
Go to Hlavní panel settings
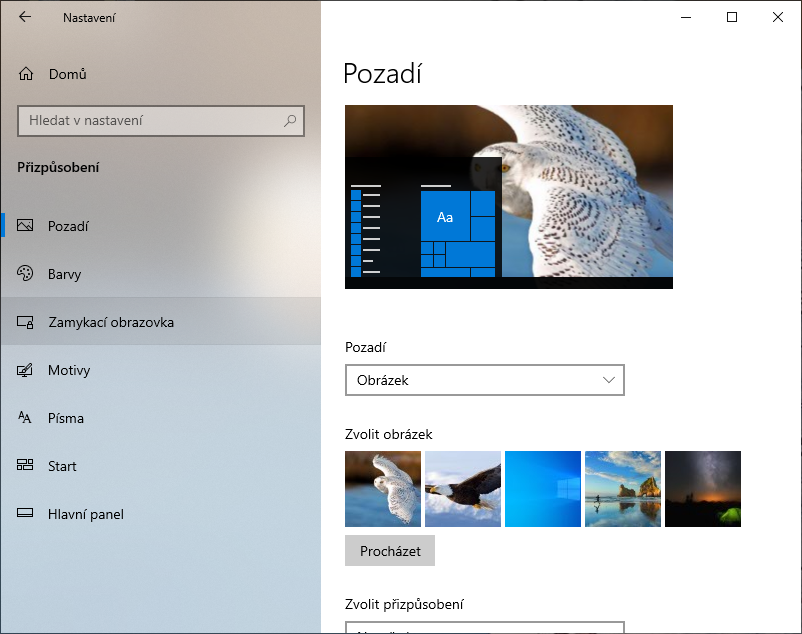86,514
